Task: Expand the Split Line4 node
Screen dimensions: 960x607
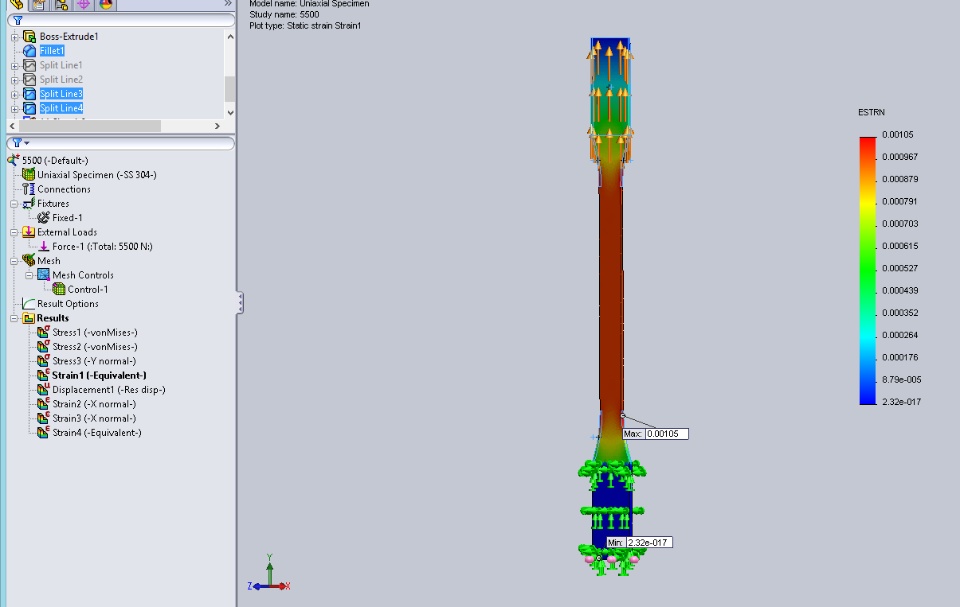Action: coord(15,108)
